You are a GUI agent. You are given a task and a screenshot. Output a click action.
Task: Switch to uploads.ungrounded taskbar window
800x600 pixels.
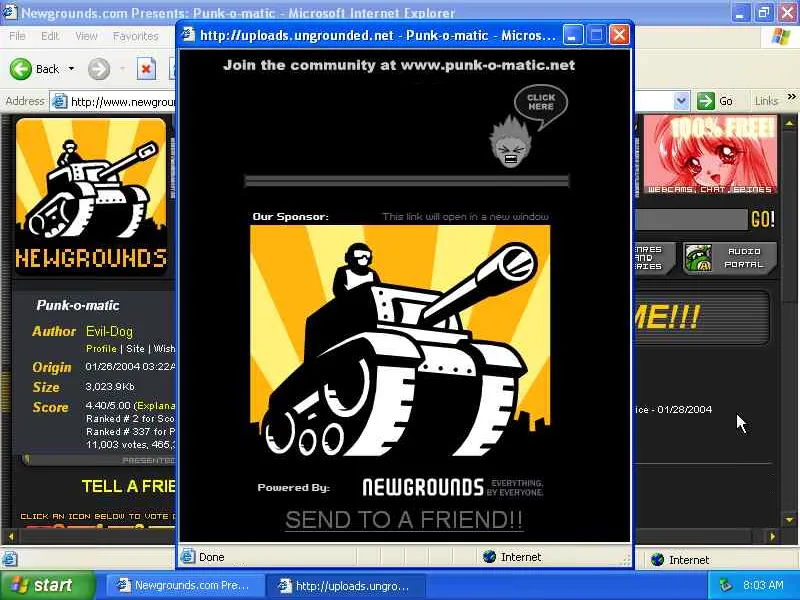point(345,586)
